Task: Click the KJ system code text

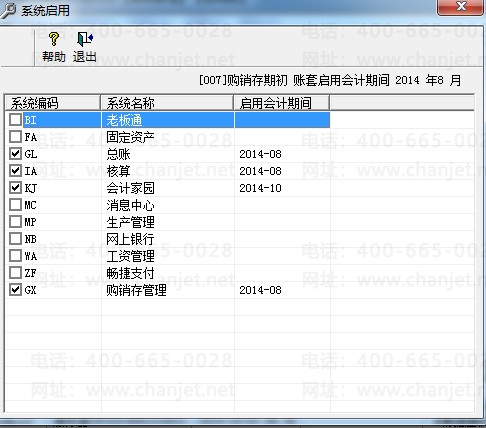Action: [x=31, y=188]
